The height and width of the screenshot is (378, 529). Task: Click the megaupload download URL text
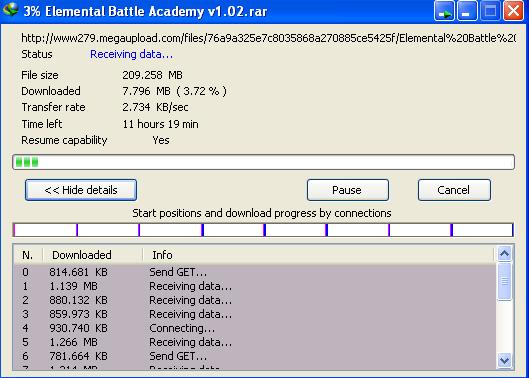268,38
